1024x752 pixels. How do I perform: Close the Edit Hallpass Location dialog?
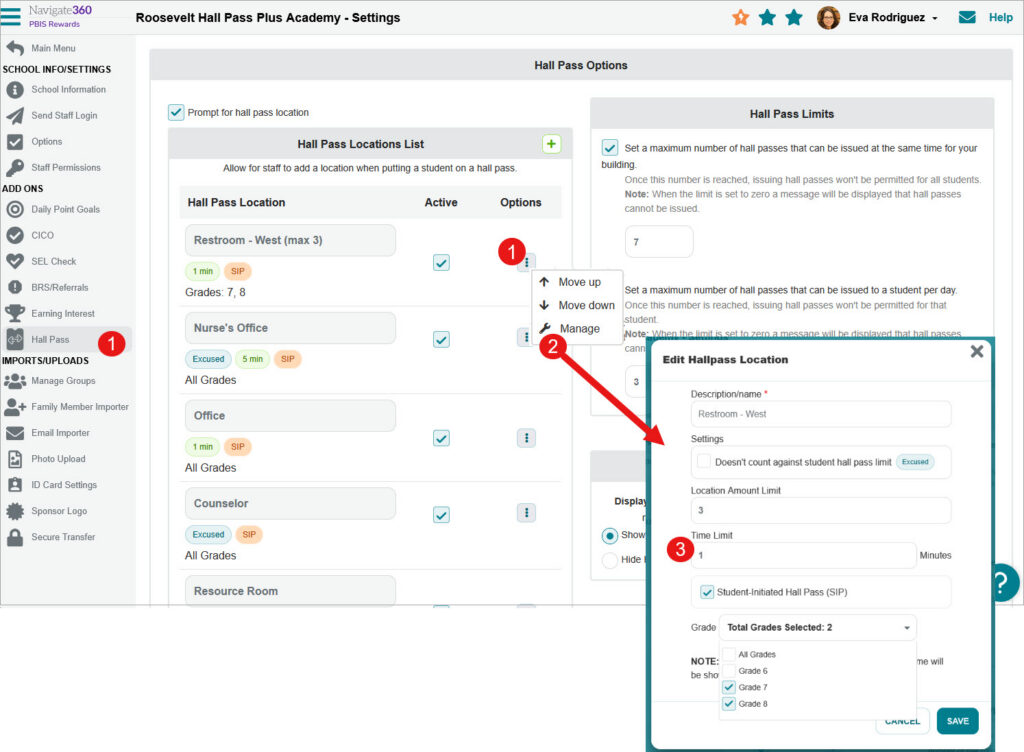[976, 351]
